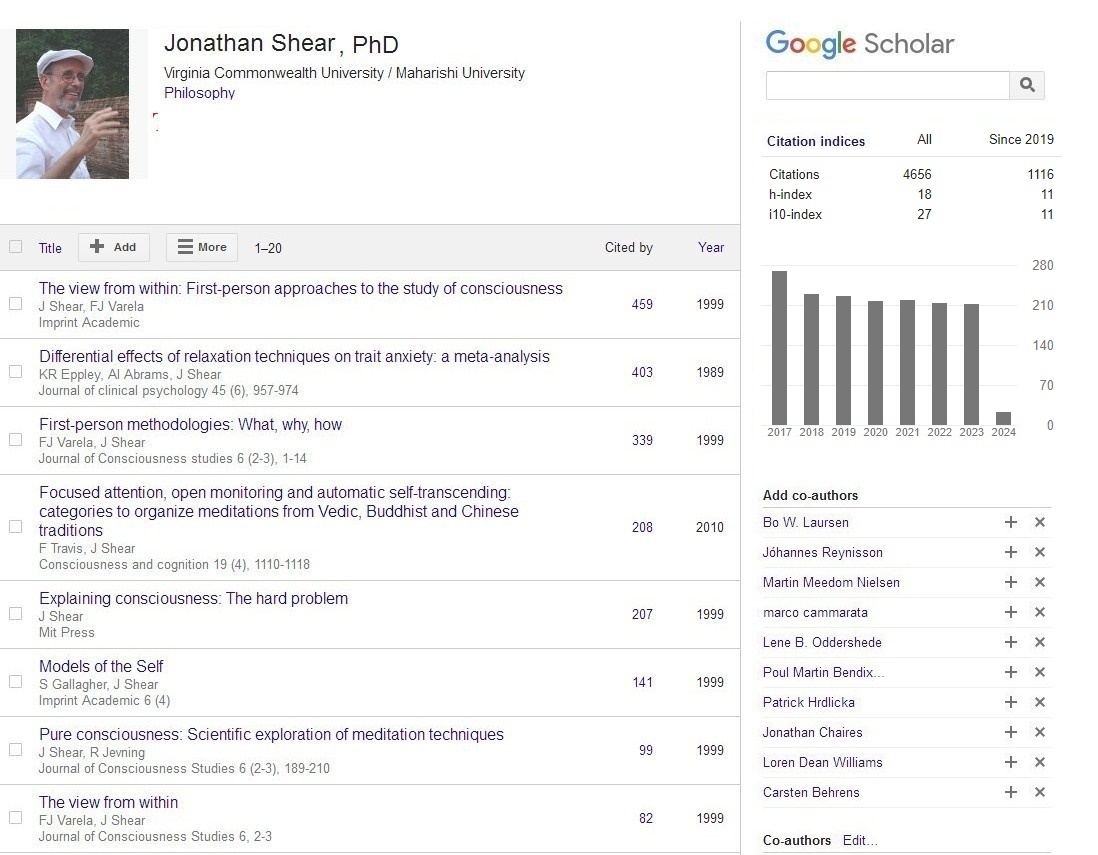Sort articles by Title column header

50,248
